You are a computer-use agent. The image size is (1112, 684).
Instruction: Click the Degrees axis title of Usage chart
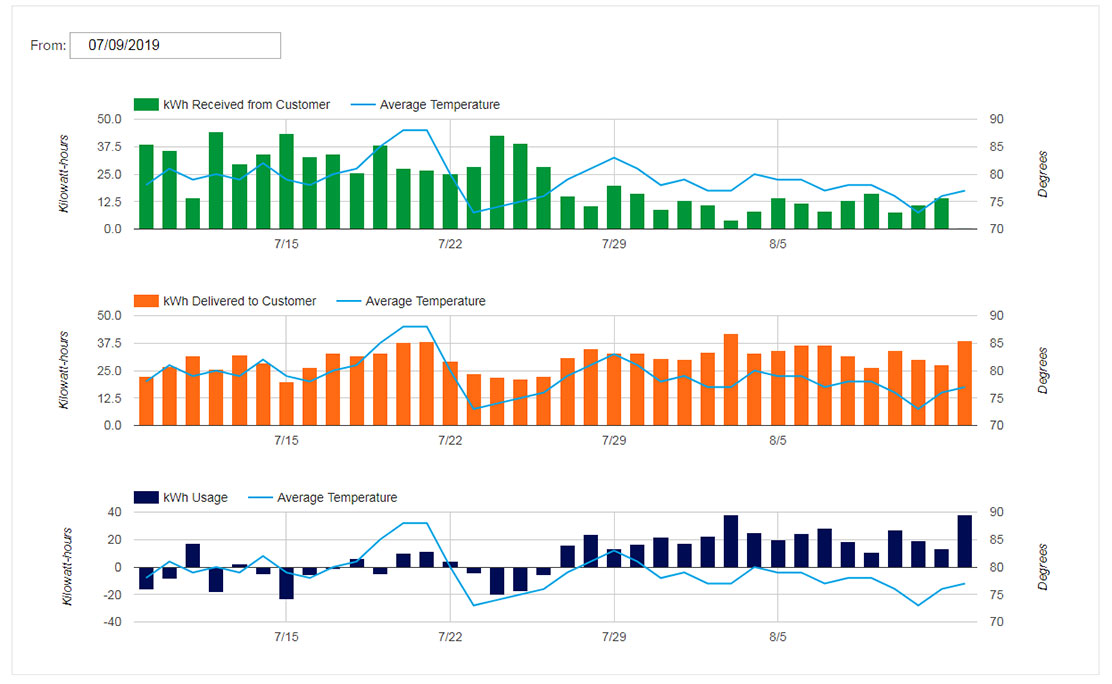pos(1043,567)
